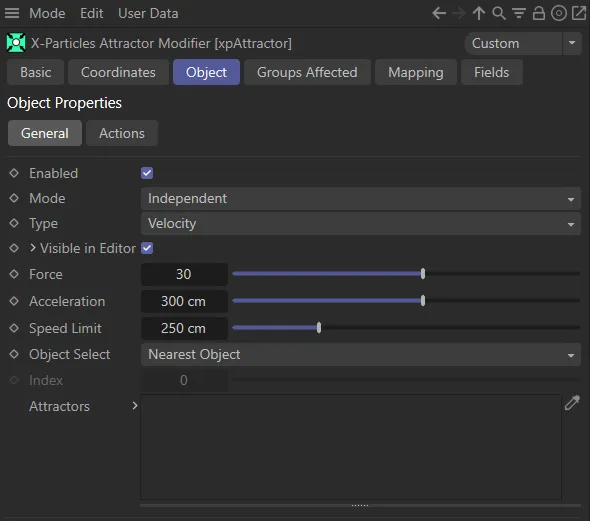Viewport: 590px width, 521px height.
Task: Open the User Data menu
Action: click(148, 14)
